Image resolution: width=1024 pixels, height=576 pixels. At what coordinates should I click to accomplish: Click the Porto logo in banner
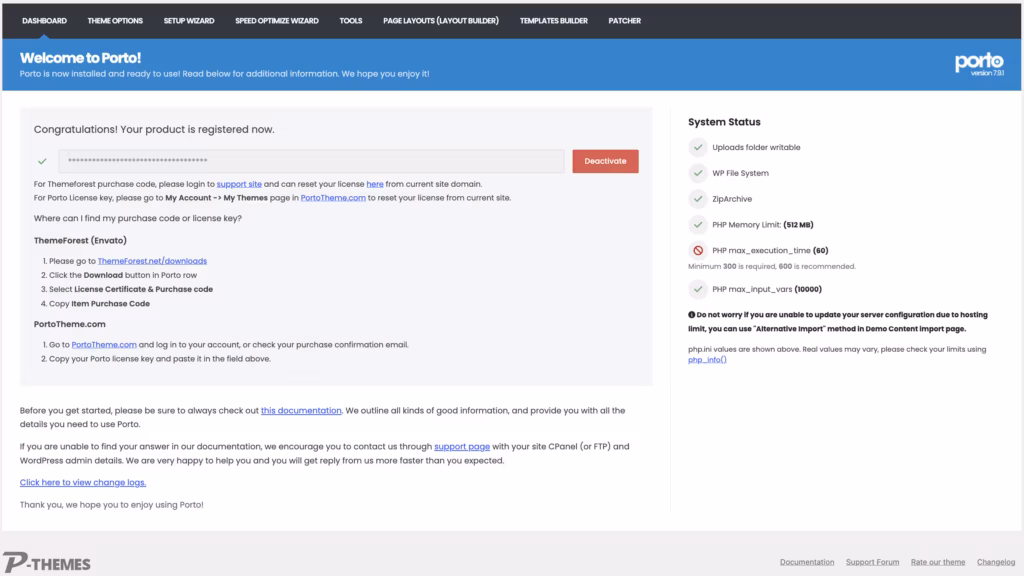click(x=979, y=64)
